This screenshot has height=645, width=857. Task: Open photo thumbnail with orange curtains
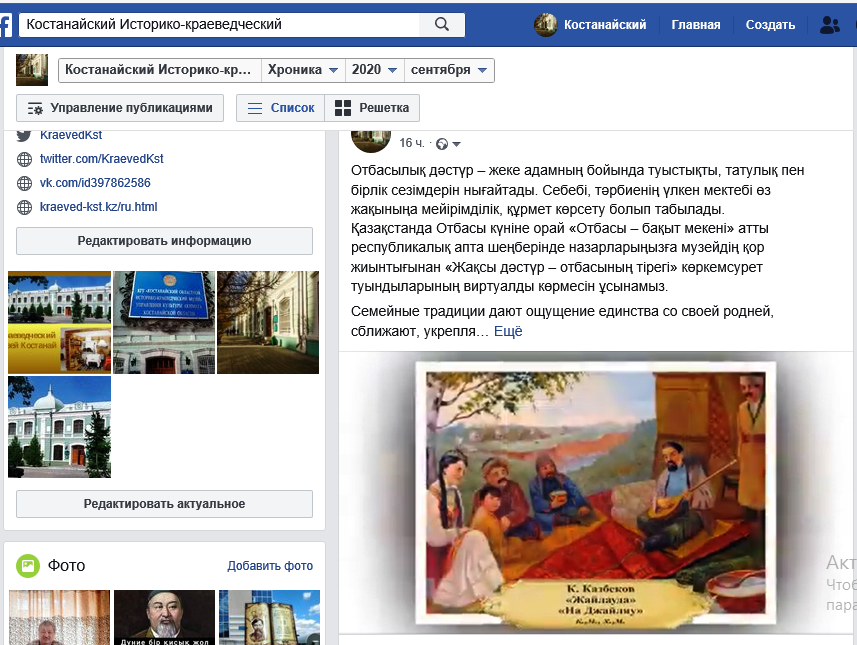[60, 618]
